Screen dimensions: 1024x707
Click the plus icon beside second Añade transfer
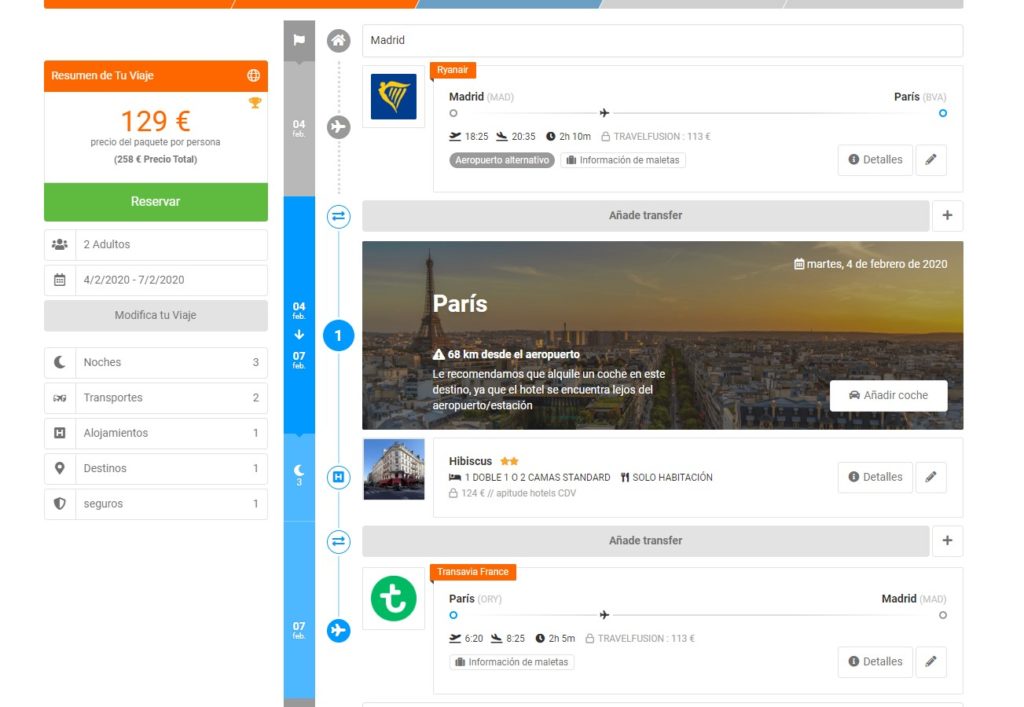click(x=947, y=541)
